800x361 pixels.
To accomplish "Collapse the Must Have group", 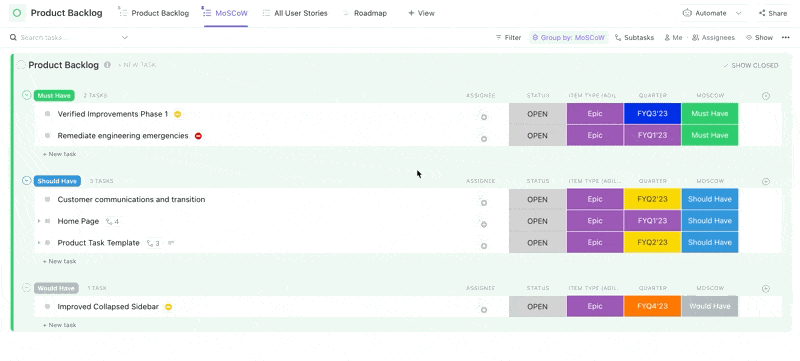I will (27, 95).
